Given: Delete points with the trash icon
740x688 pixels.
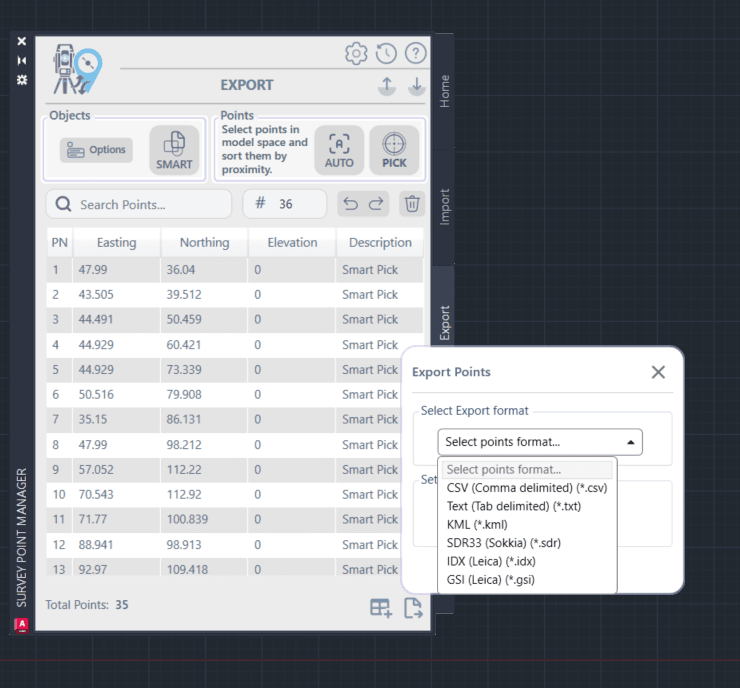Looking at the screenshot, I should tap(412, 204).
